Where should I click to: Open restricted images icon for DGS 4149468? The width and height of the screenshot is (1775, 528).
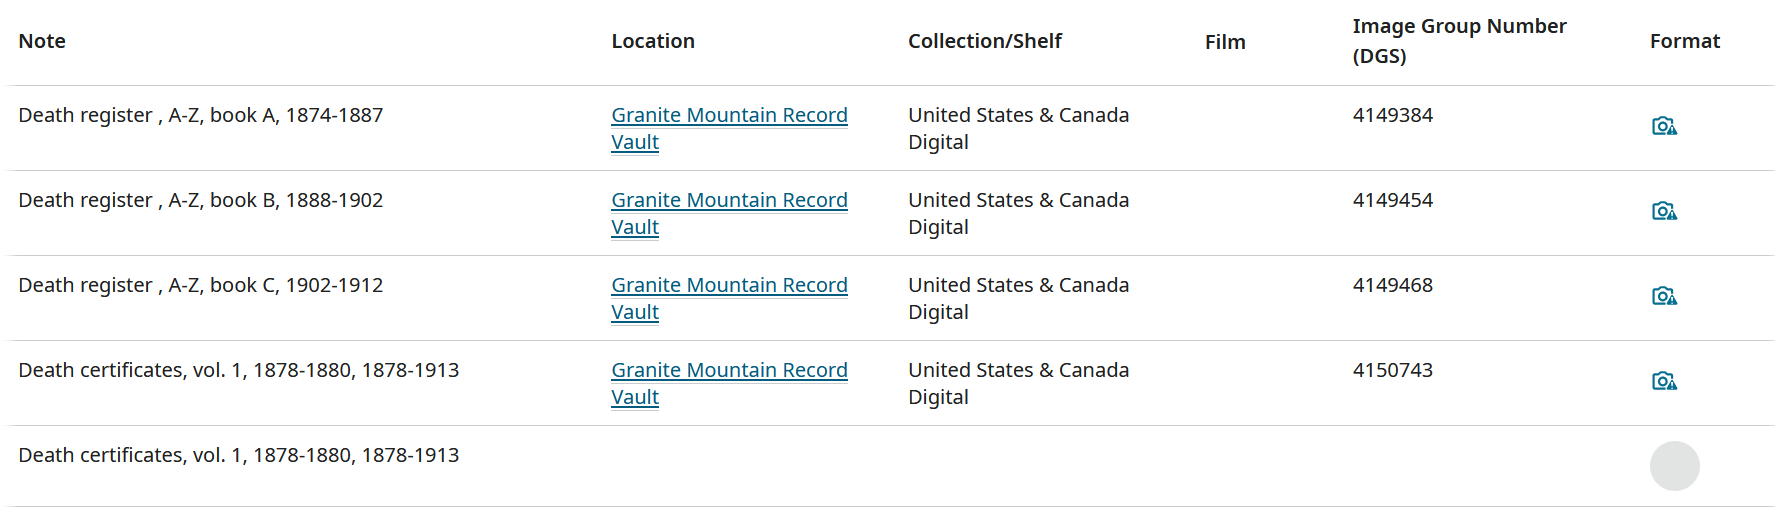pos(1663,296)
